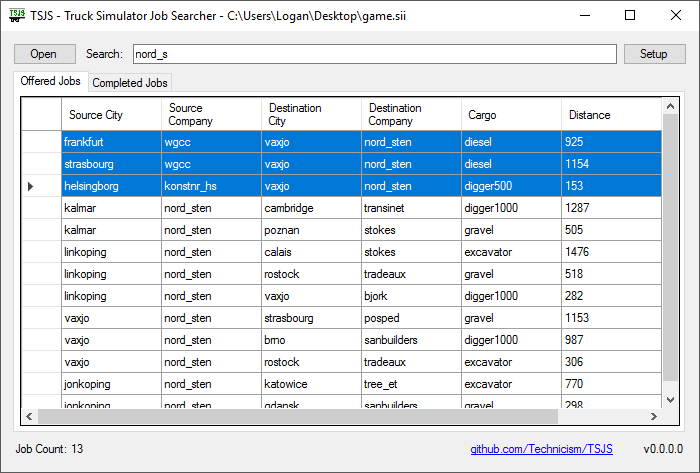Open the github.com/Technicism/TSJS link

(x=541, y=449)
